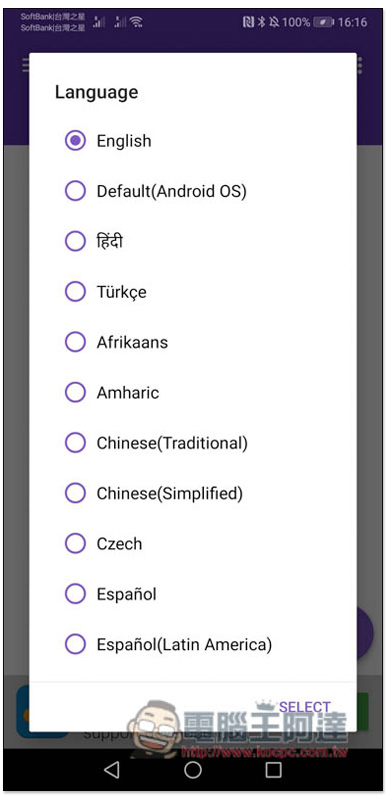
Task: Select the Czech radio button
Action: (75, 544)
